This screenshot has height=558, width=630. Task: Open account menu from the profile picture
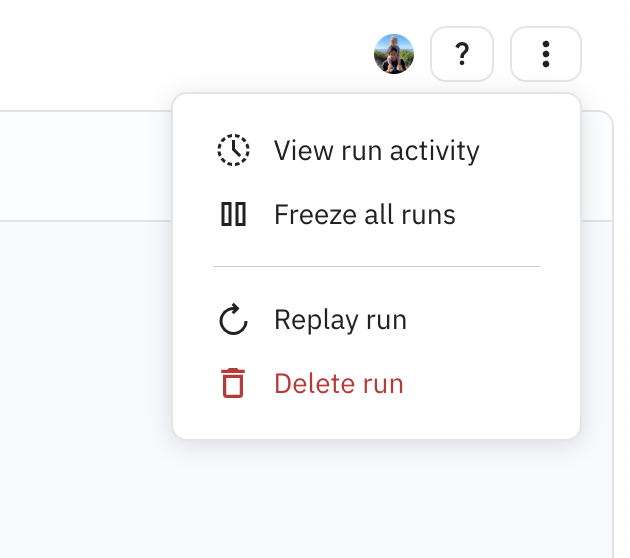click(x=394, y=54)
